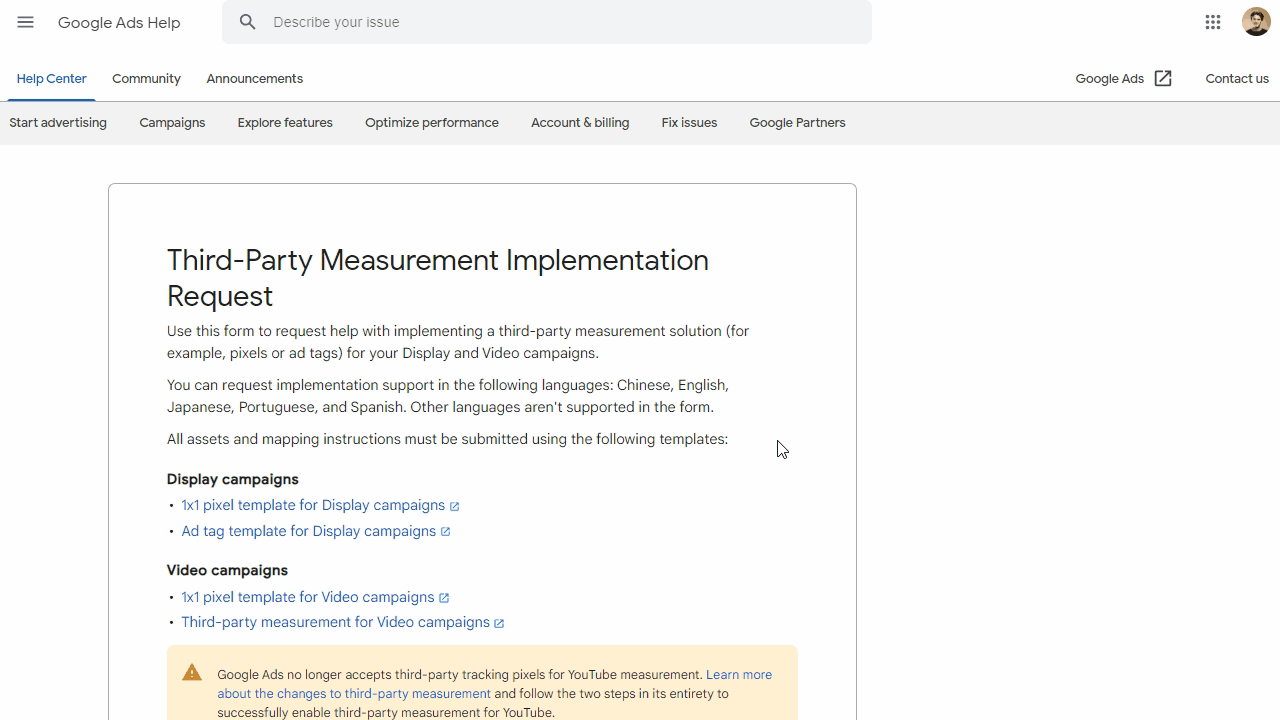Open the Campaigns menu
Image resolution: width=1280 pixels, height=720 pixels.
pyautogui.click(x=172, y=123)
